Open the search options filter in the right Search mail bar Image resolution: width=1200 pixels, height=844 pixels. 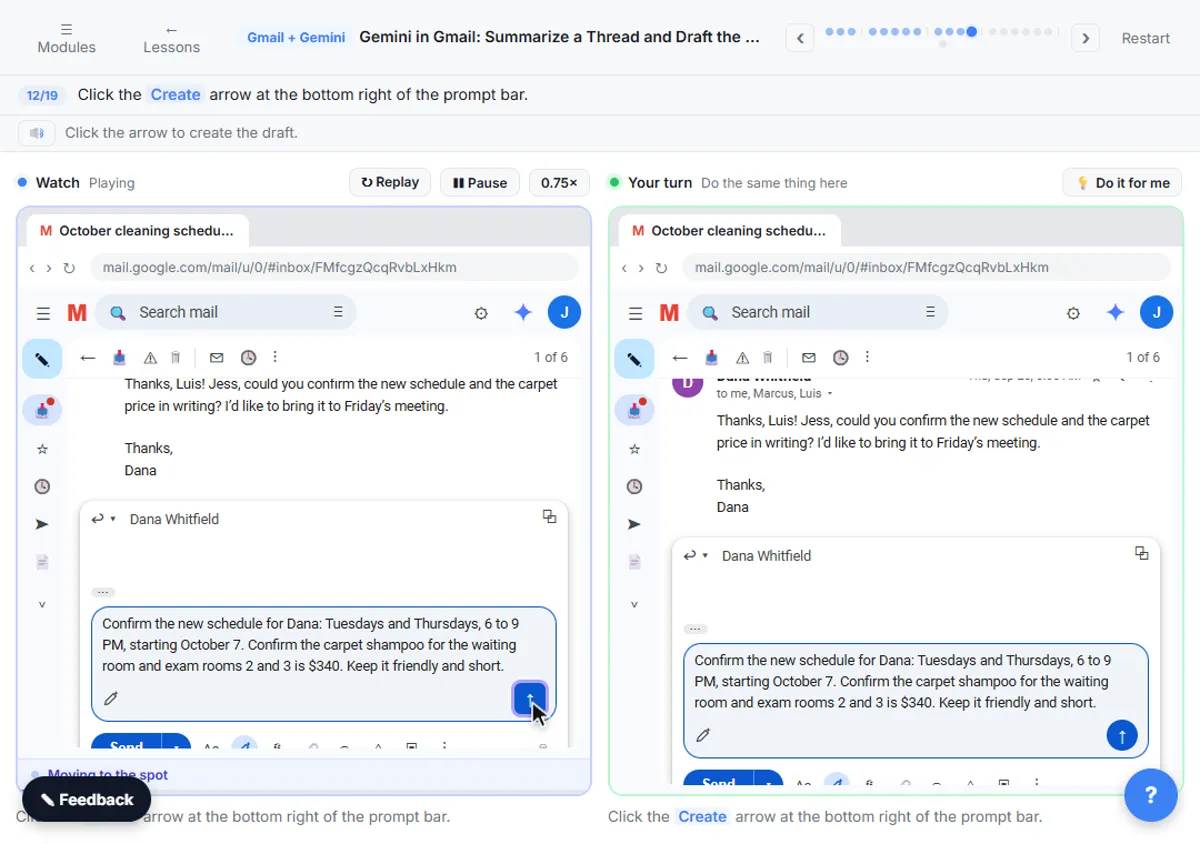(930, 312)
